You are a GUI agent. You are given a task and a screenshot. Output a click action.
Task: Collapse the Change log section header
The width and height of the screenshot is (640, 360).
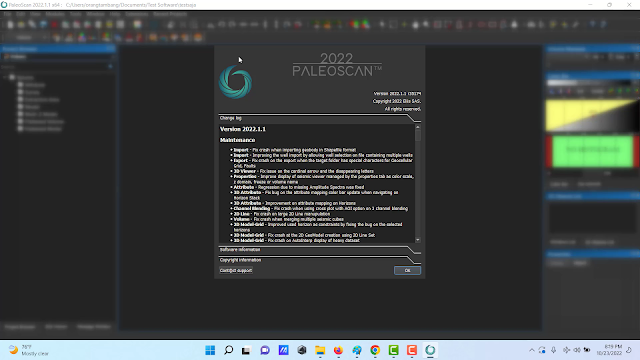[x=320, y=118]
